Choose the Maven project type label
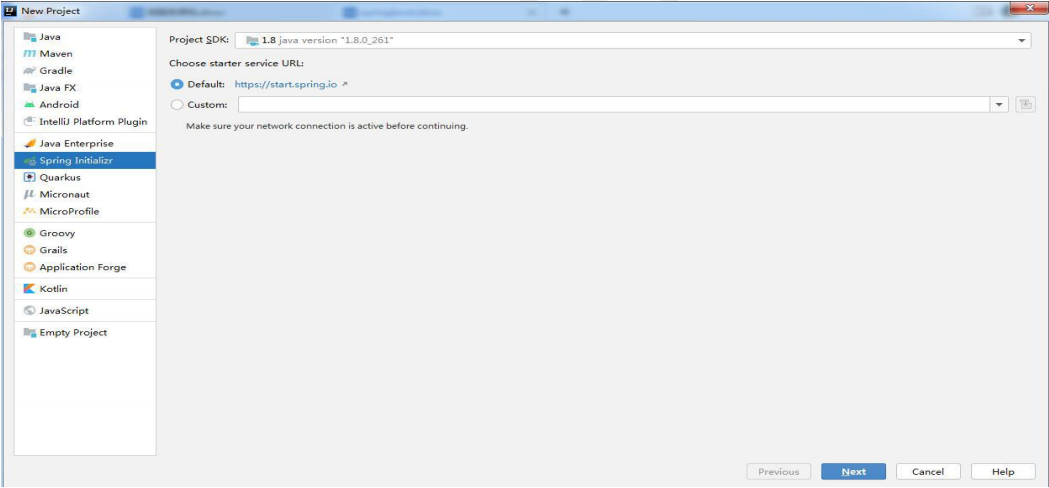This screenshot has height=488, width=1049. coord(56,54)
